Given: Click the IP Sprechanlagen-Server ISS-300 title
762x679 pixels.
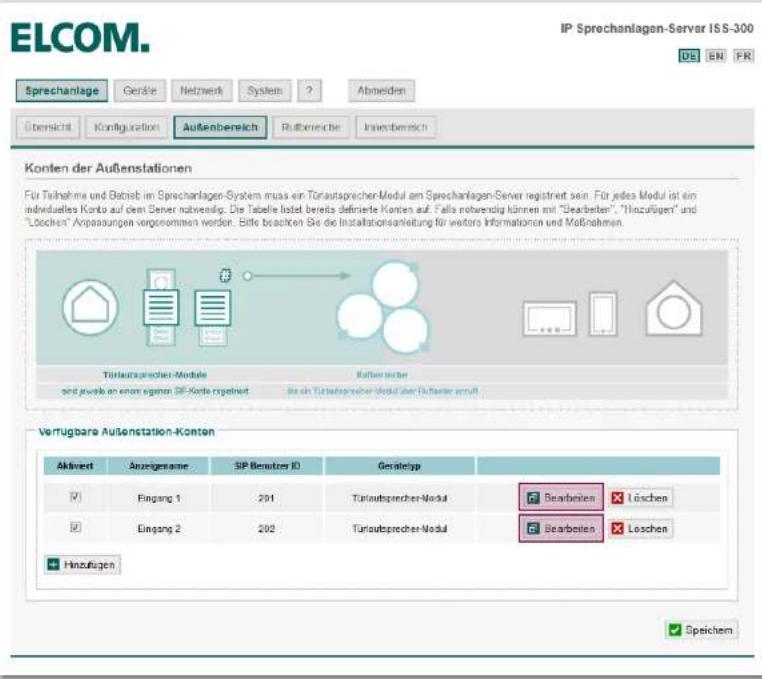Looking at the screenshot, I should (657, 29).
